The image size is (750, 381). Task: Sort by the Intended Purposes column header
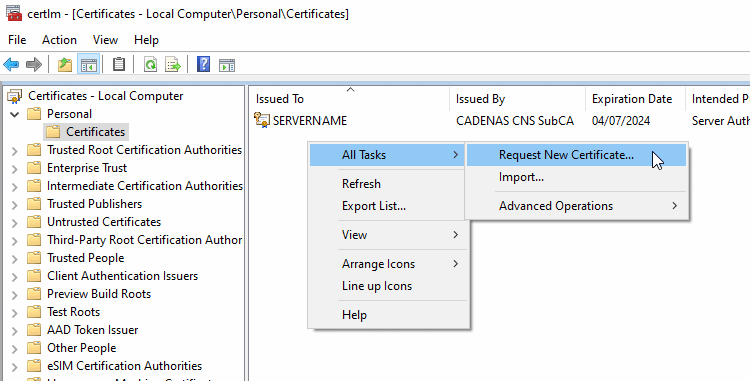[718, 99]
